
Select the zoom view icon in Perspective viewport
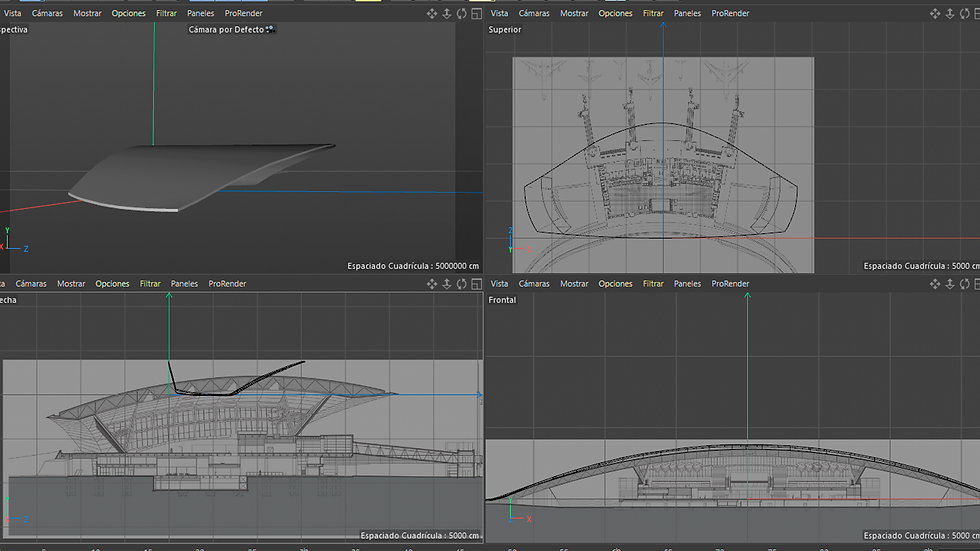[x=447, y=14]
